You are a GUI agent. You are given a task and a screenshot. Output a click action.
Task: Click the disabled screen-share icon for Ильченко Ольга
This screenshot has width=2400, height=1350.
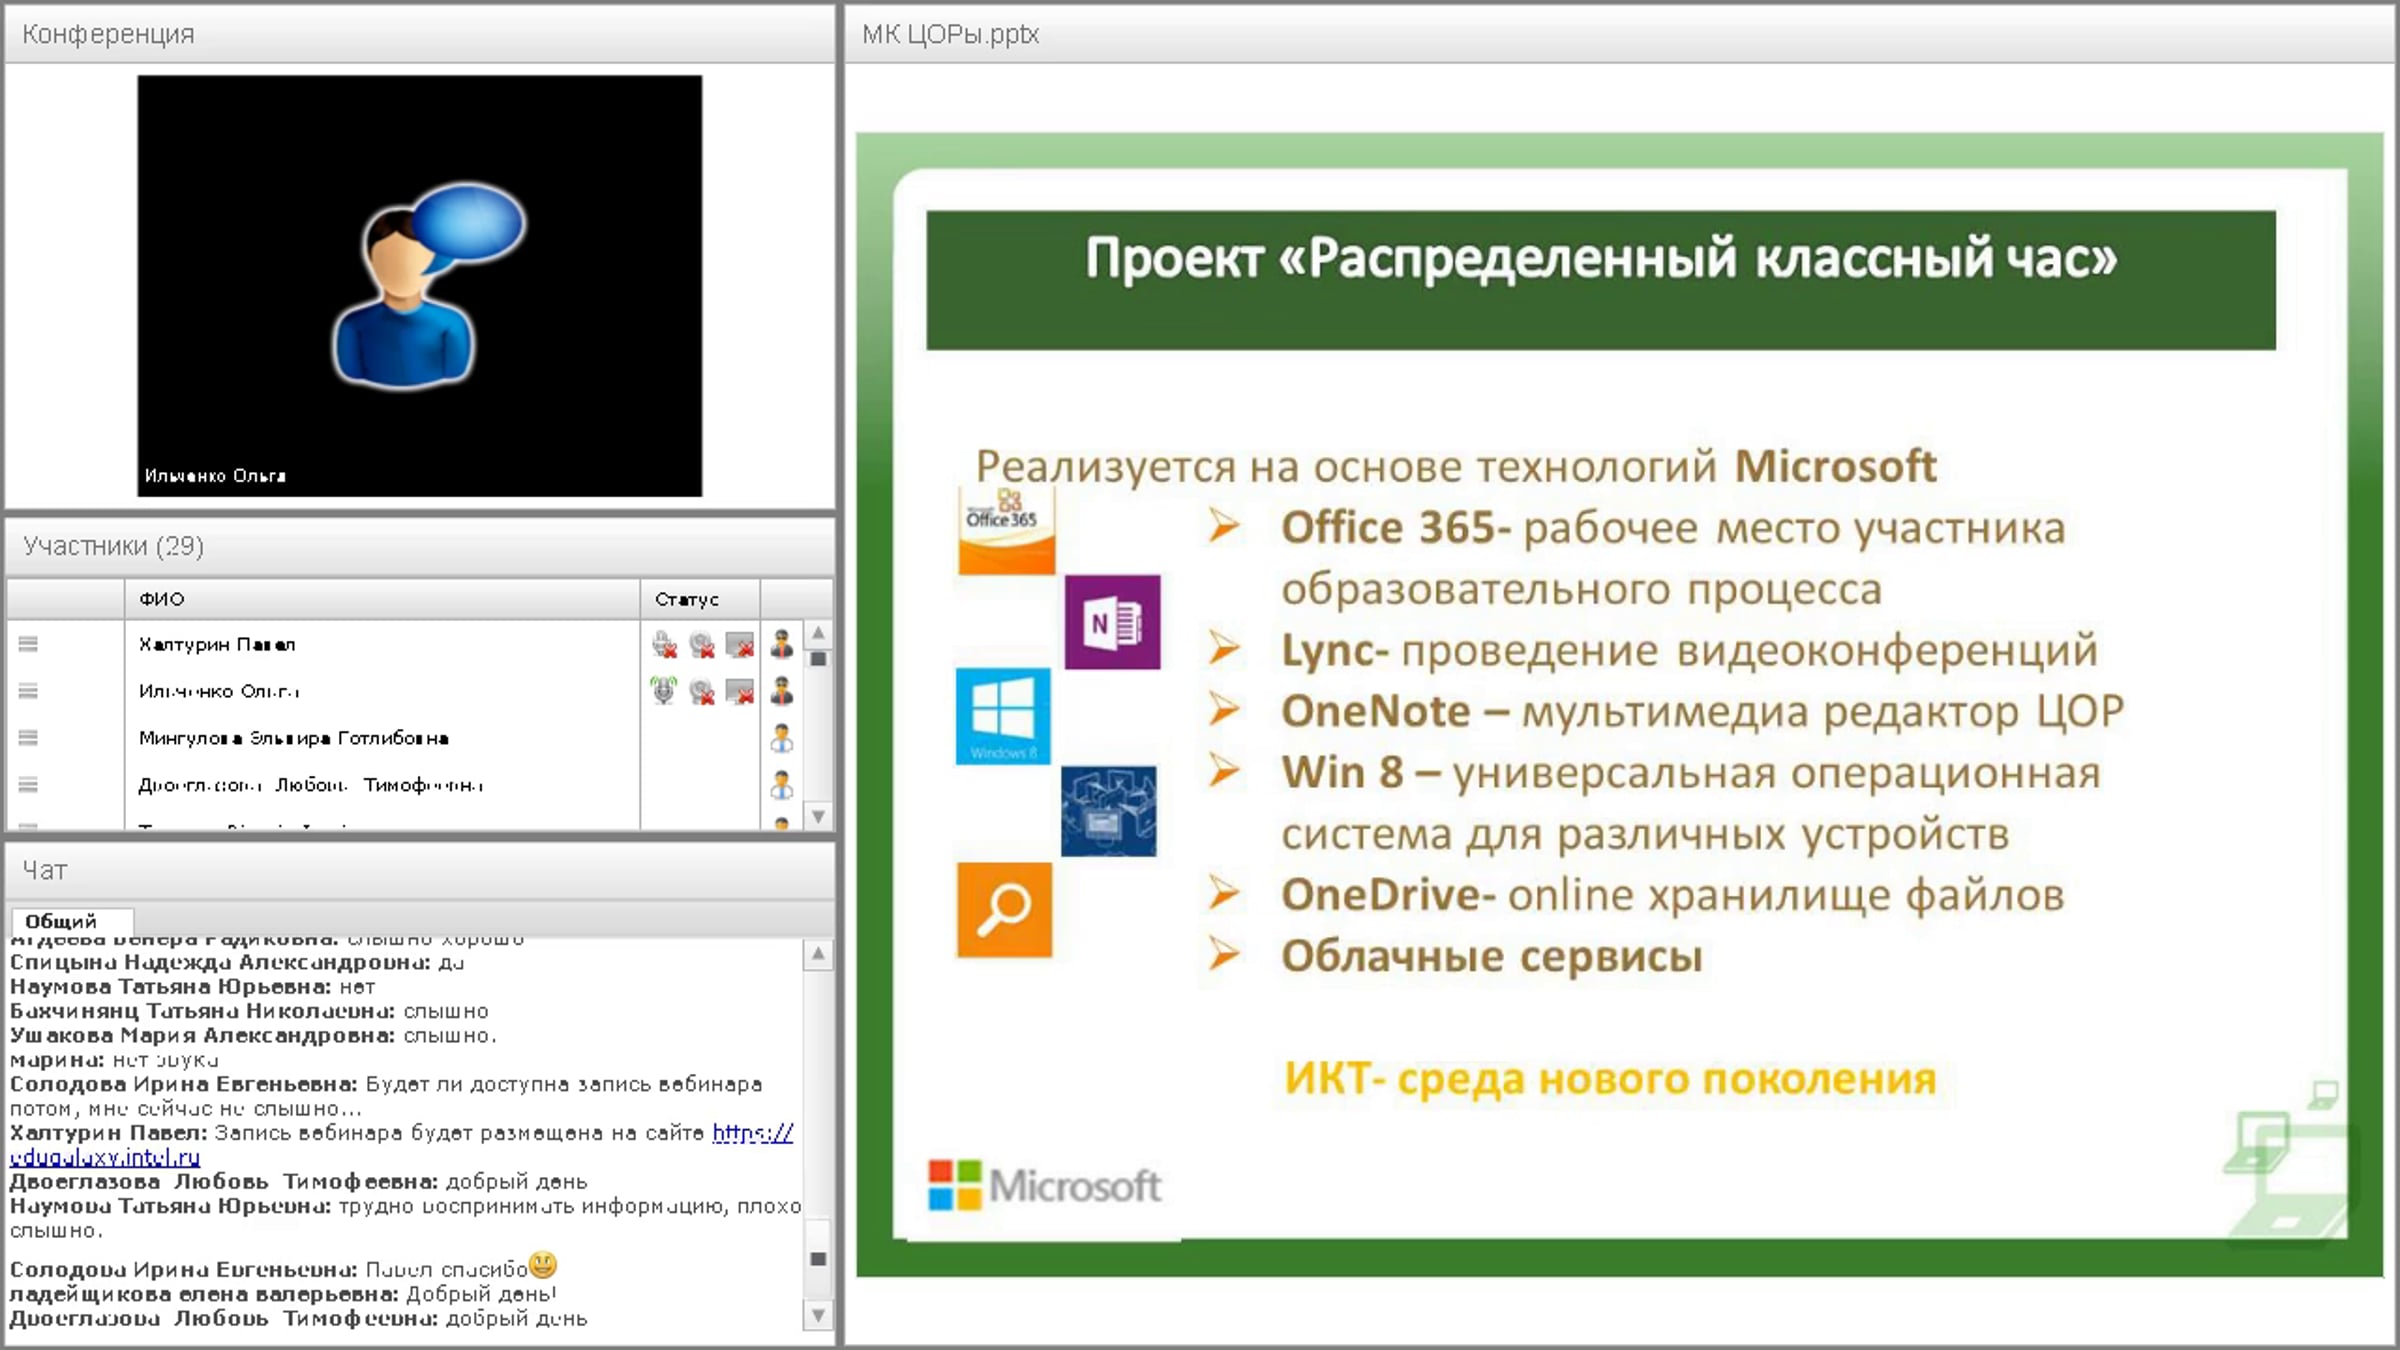[740, 691]
